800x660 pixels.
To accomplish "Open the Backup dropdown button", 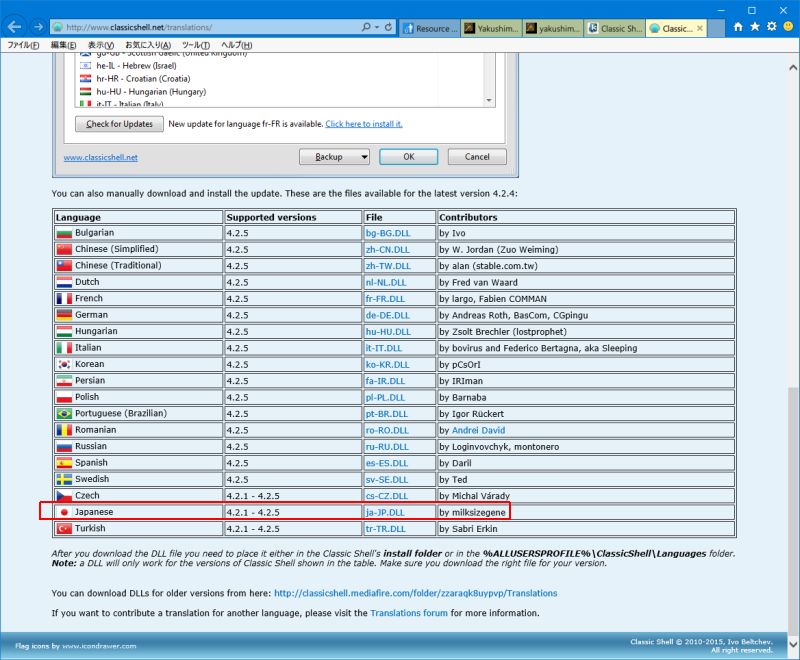I will click(x=334, y=157).
